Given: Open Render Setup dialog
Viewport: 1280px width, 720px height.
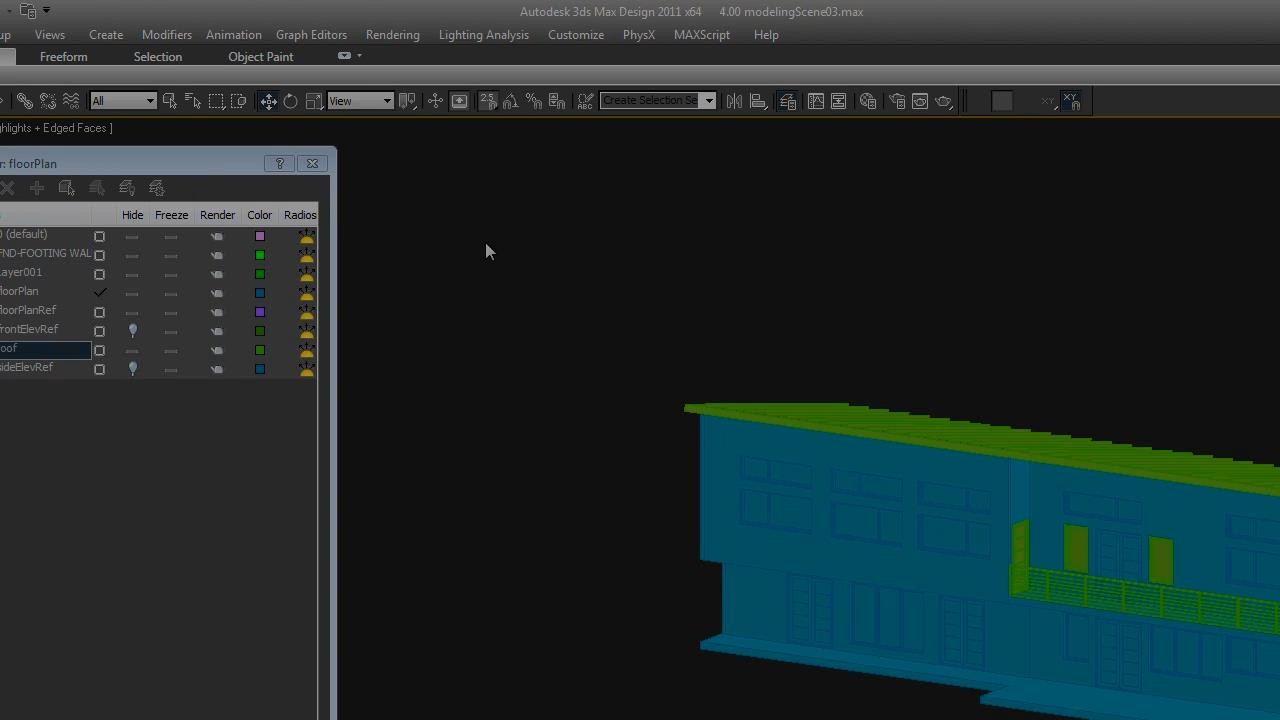Looking at the screenshot, I should pyautogui.click(x=896, y=101).
